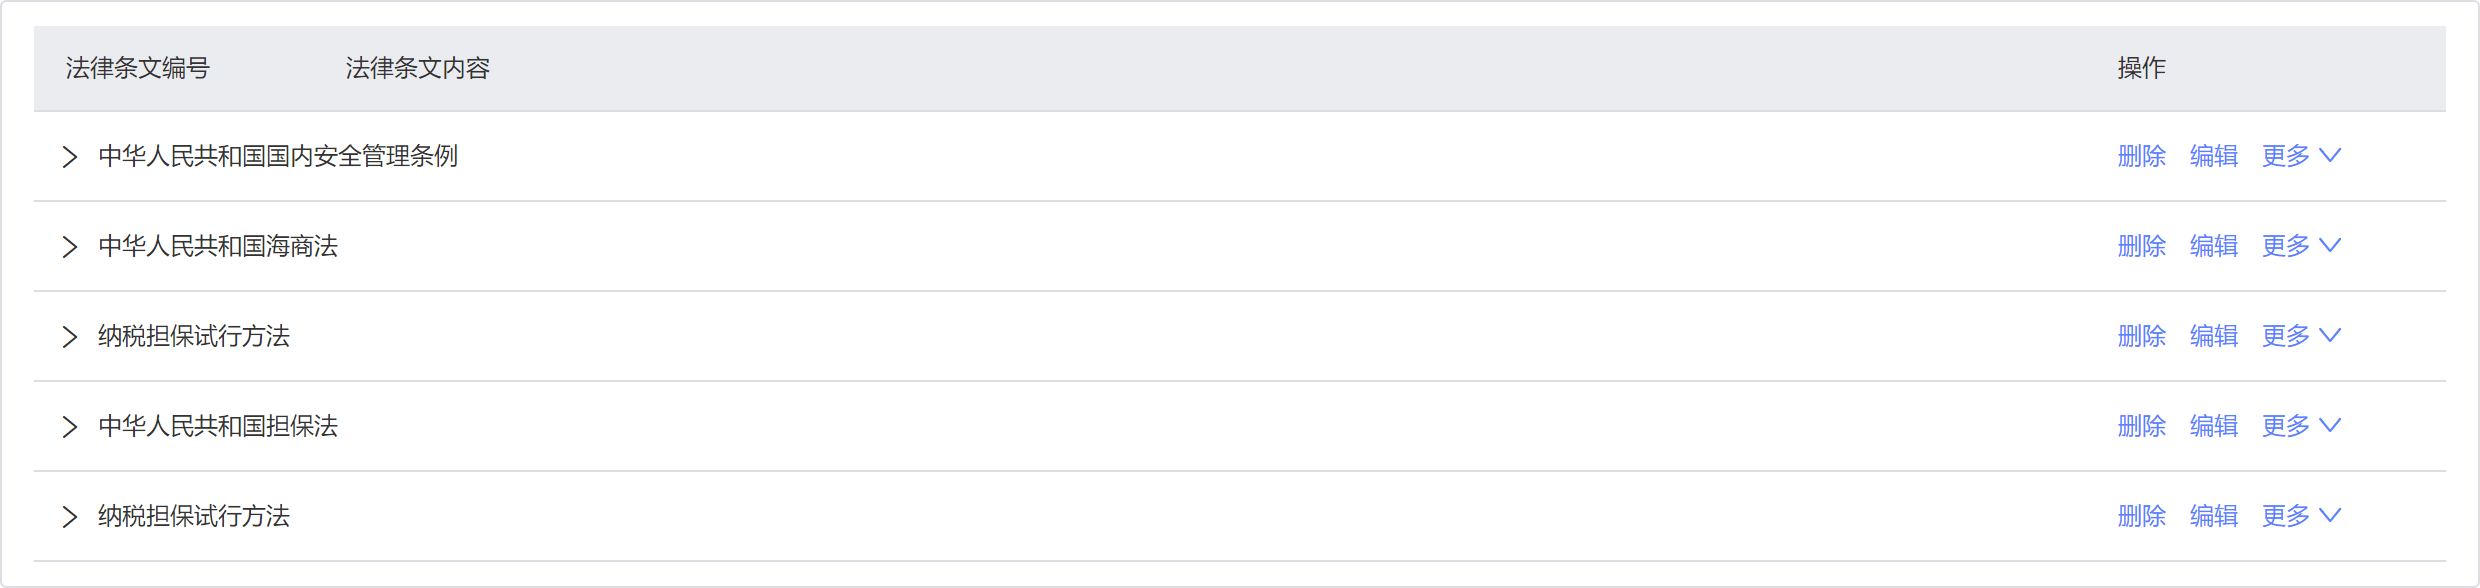This screenshot has height=588, width=2480.
Task: Delete the 中华人民共和国海商法 entry
Action: tap(2141, 246)
